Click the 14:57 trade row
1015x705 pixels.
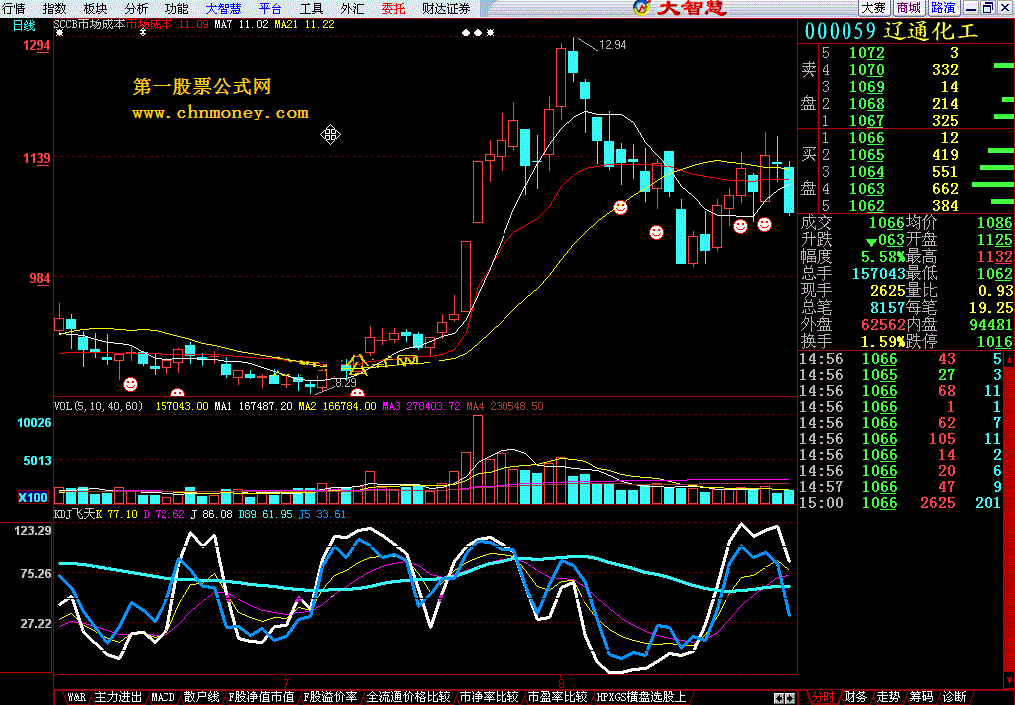point(901,486)
